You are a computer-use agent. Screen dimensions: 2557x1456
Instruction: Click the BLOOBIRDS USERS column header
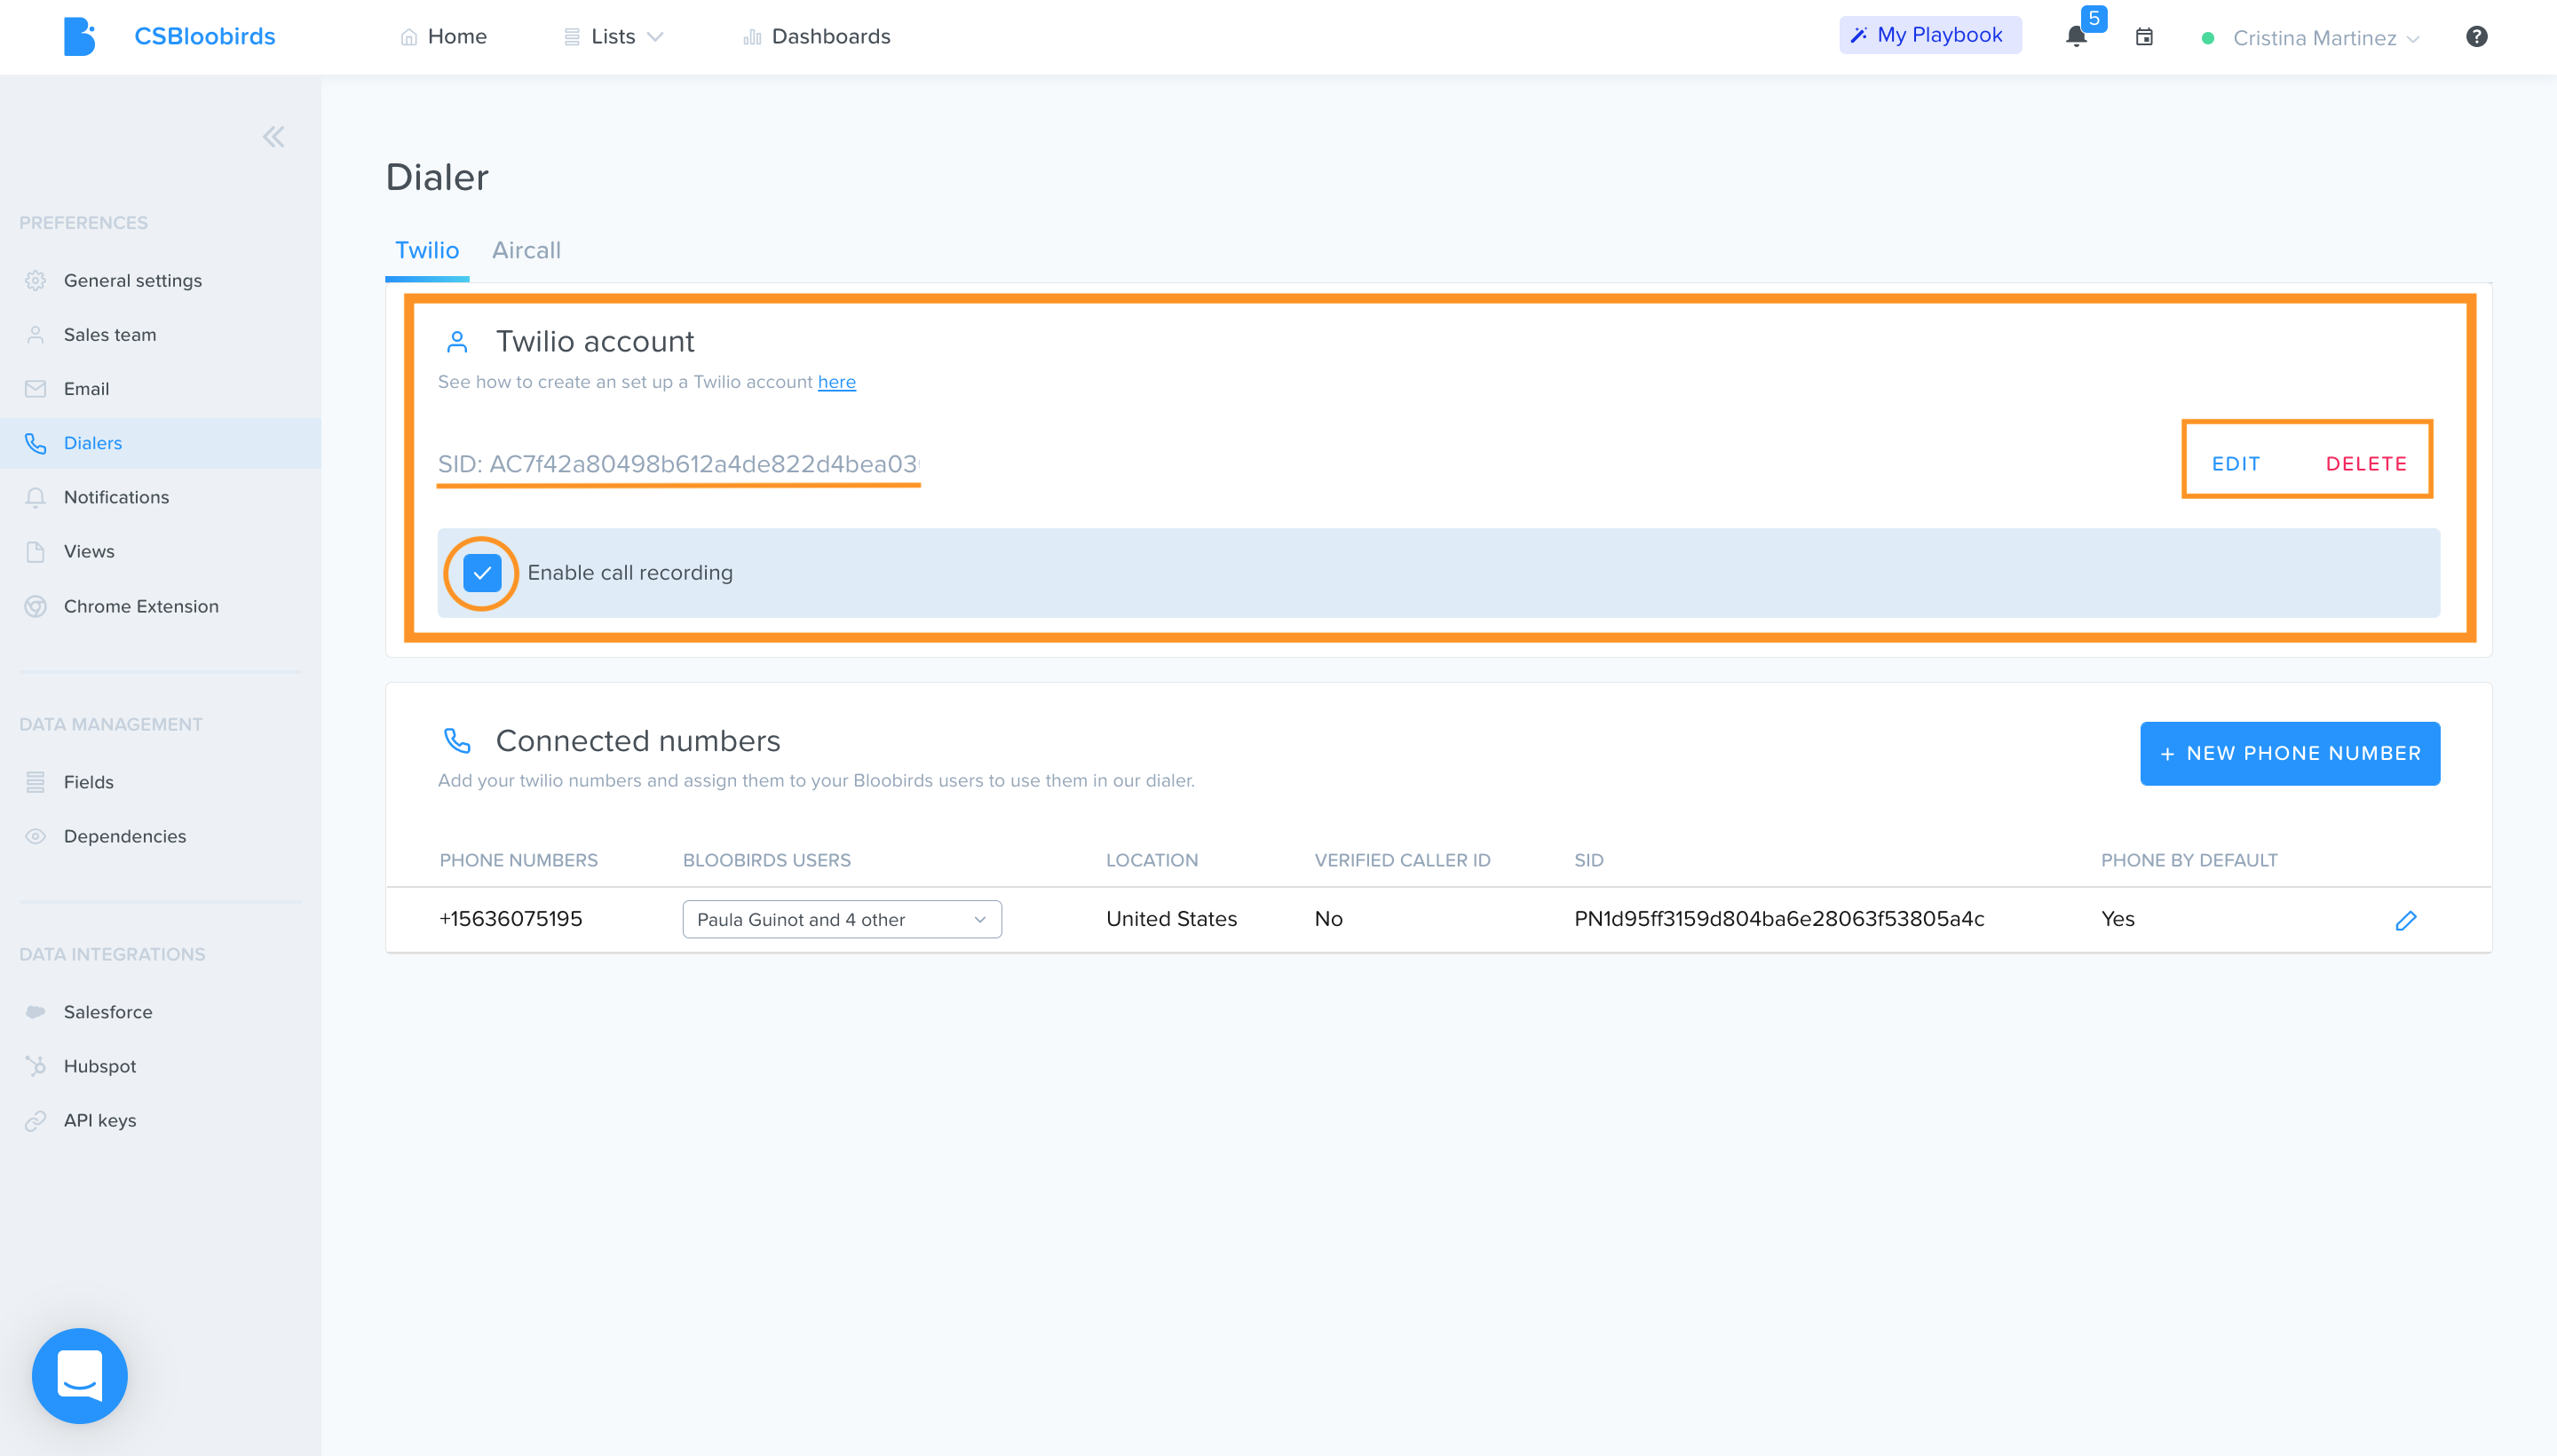click(x=766, y=860)
